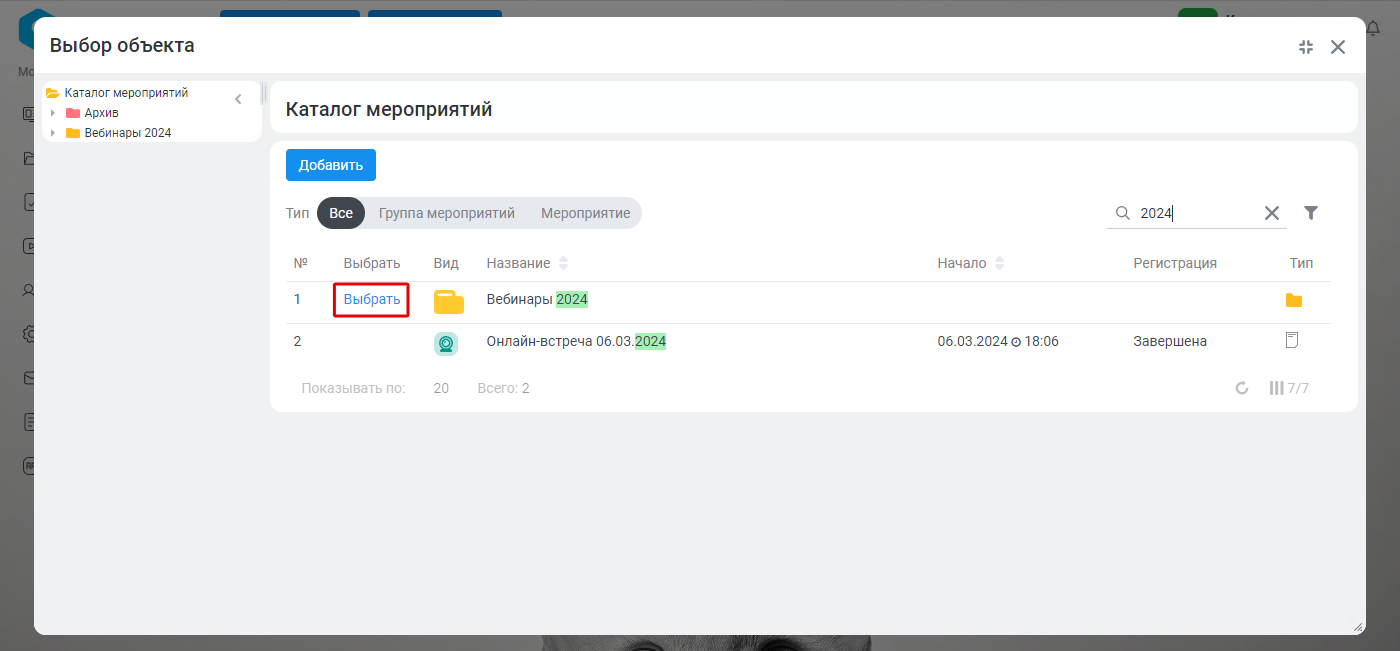Click the webcam icon of the online meeting
This screenshot has height=651, width=1400.
(x=446, y=343)
